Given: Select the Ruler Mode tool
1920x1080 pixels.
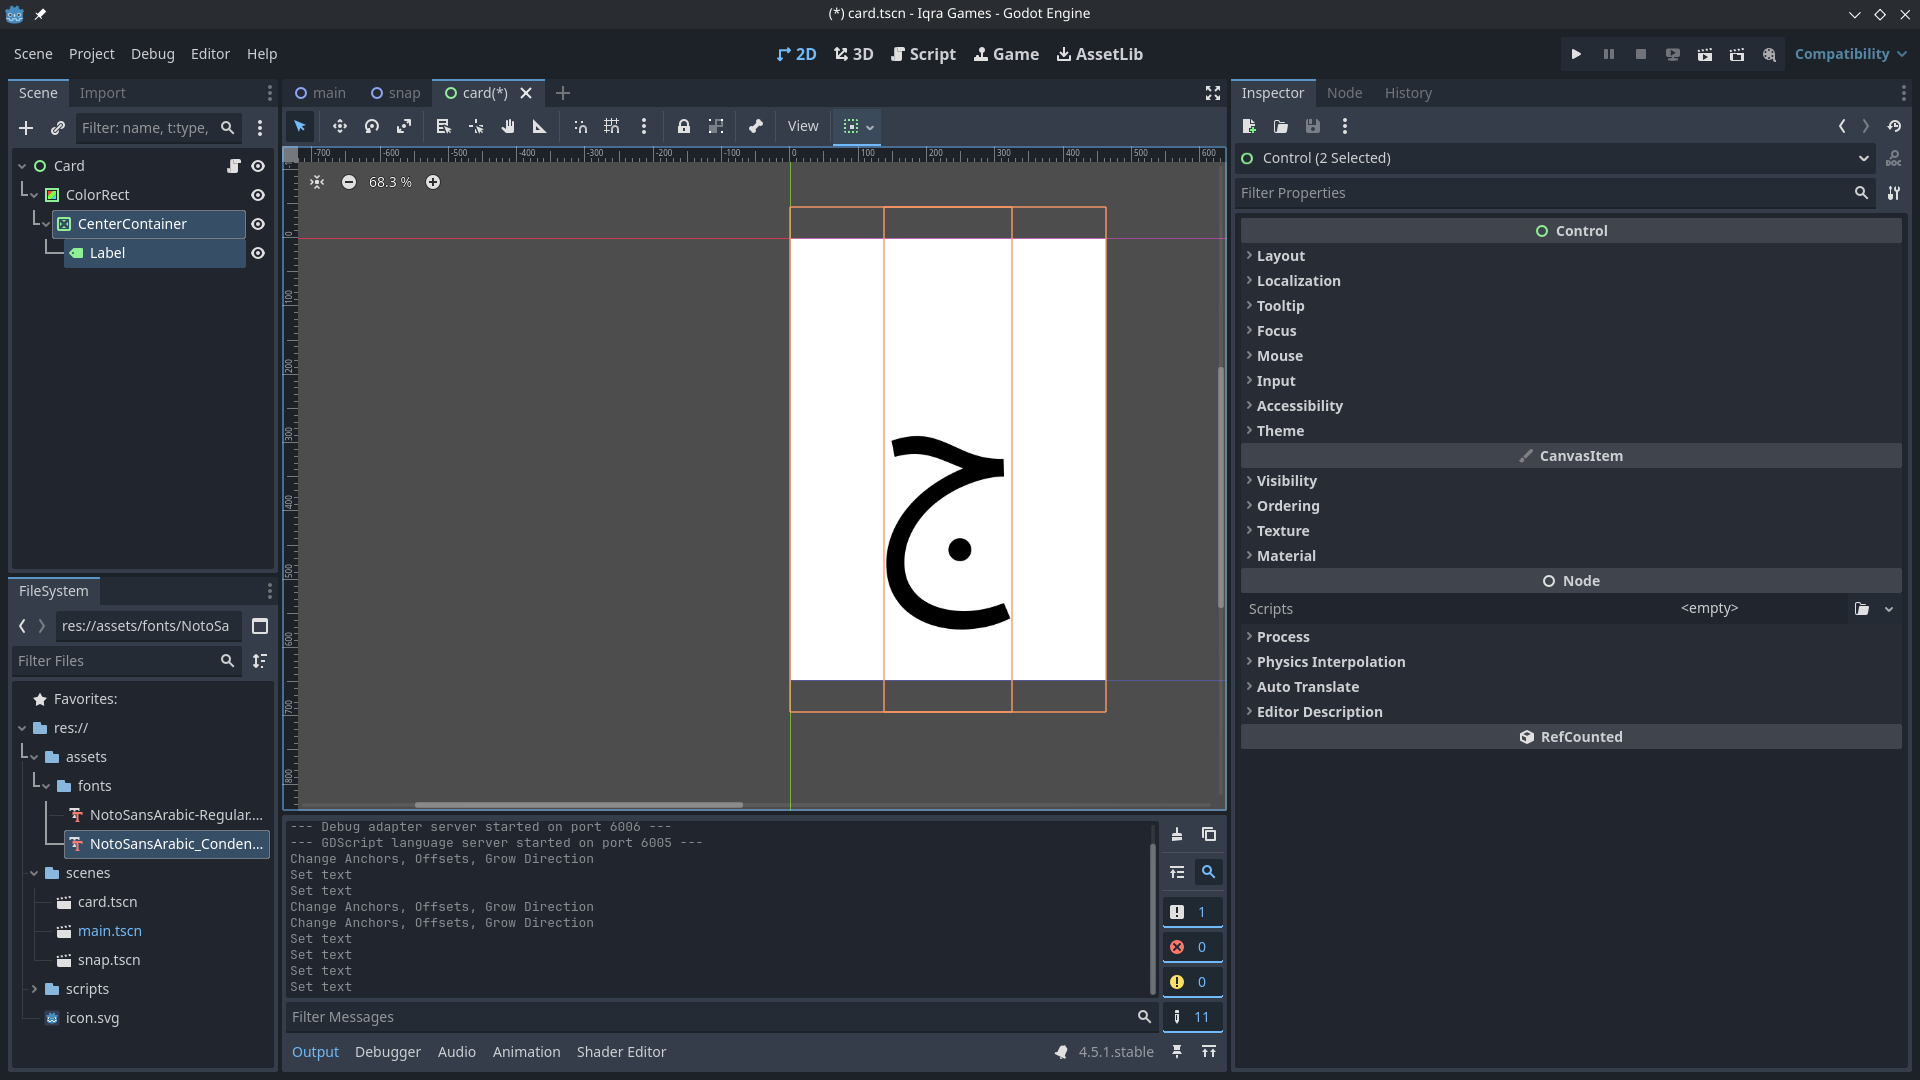Looking at the screenshot, I should tap(540, 126).
